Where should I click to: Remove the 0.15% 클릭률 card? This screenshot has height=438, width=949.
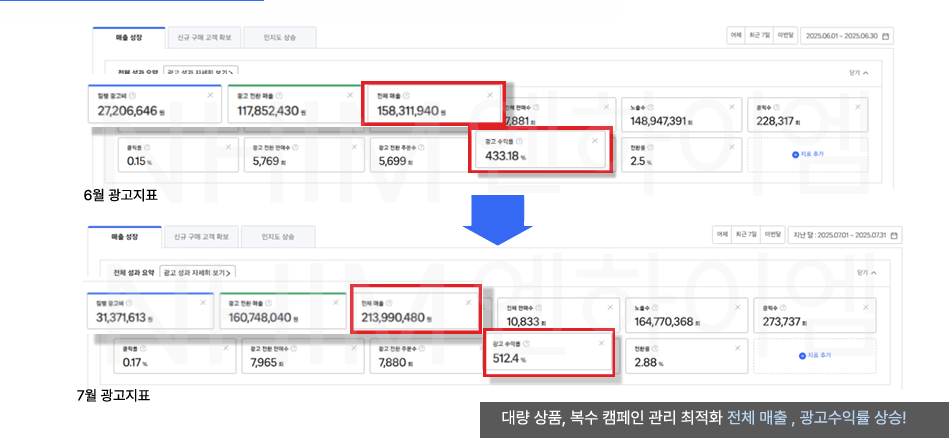(228, 146)
